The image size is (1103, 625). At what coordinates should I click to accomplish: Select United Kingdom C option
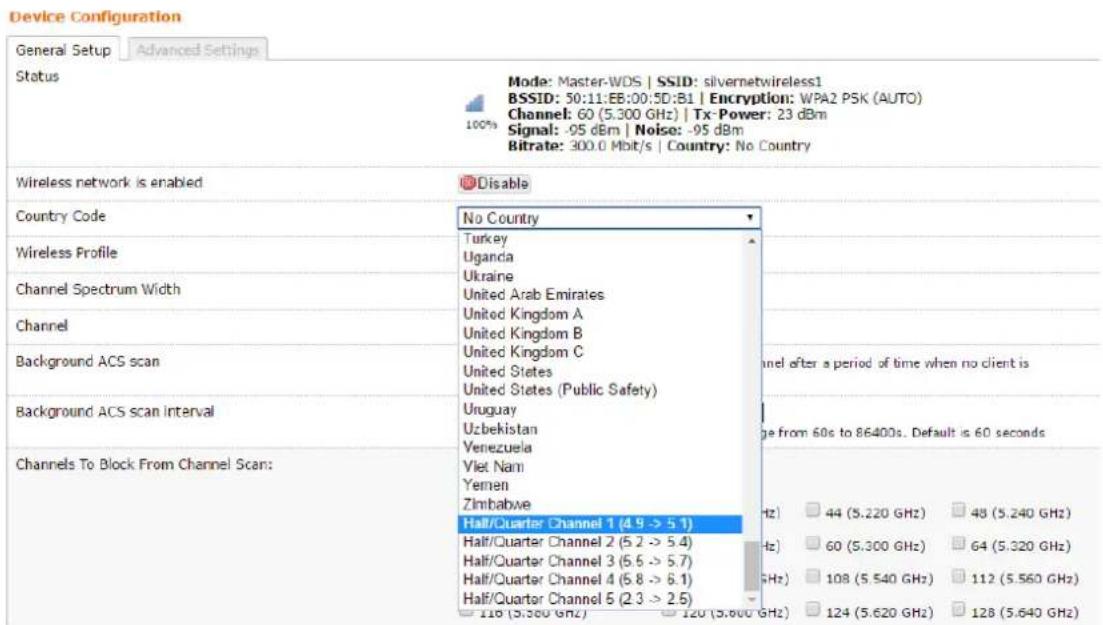pyautogui.click(x=522, y=352)
